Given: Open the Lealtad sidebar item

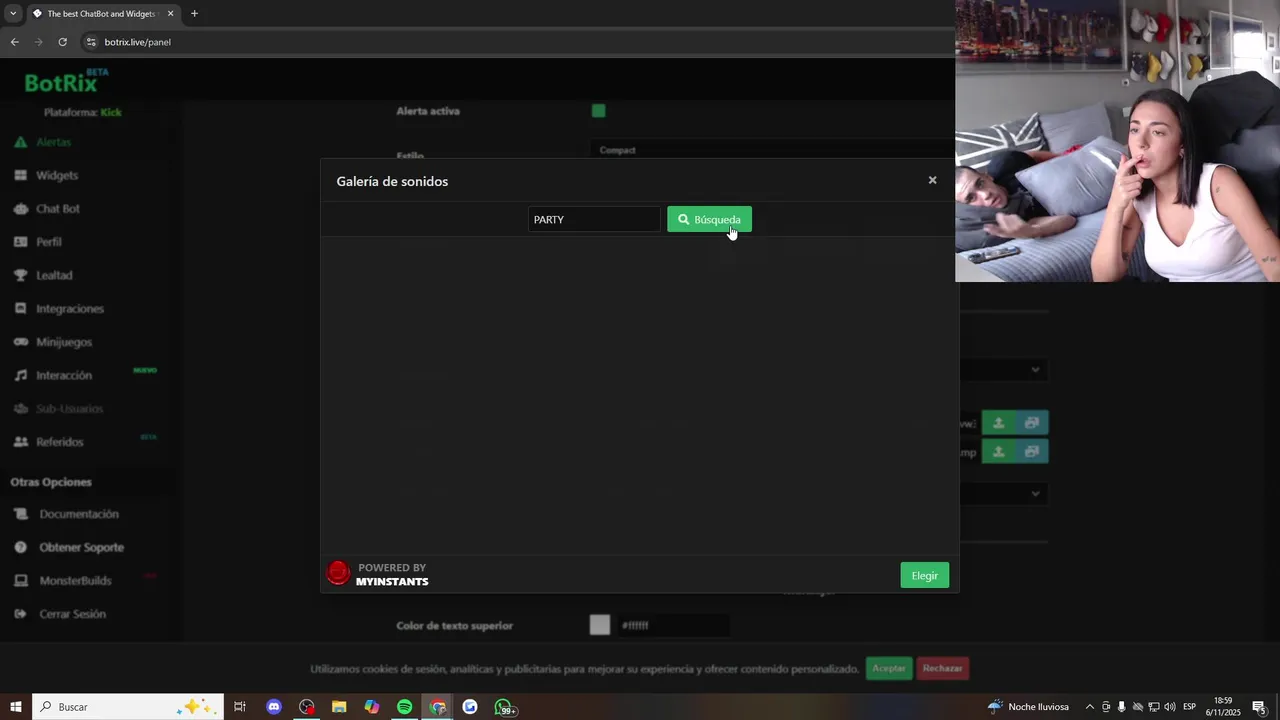Looking at the screenshot, I should [x=54, y=275].
